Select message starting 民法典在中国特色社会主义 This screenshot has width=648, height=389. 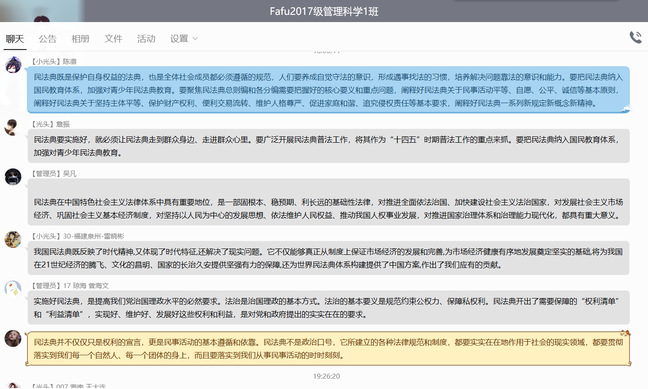pos(329,202)
